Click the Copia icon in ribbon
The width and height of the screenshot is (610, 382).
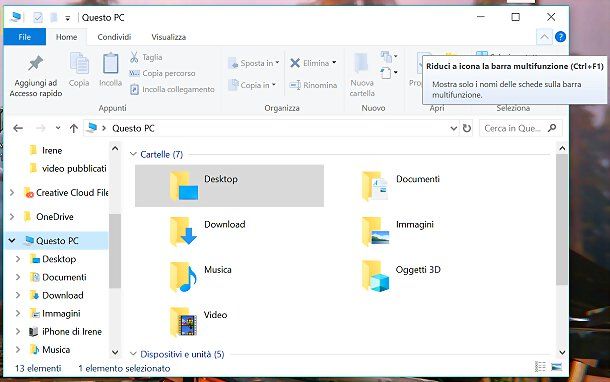tap(79, 63)
